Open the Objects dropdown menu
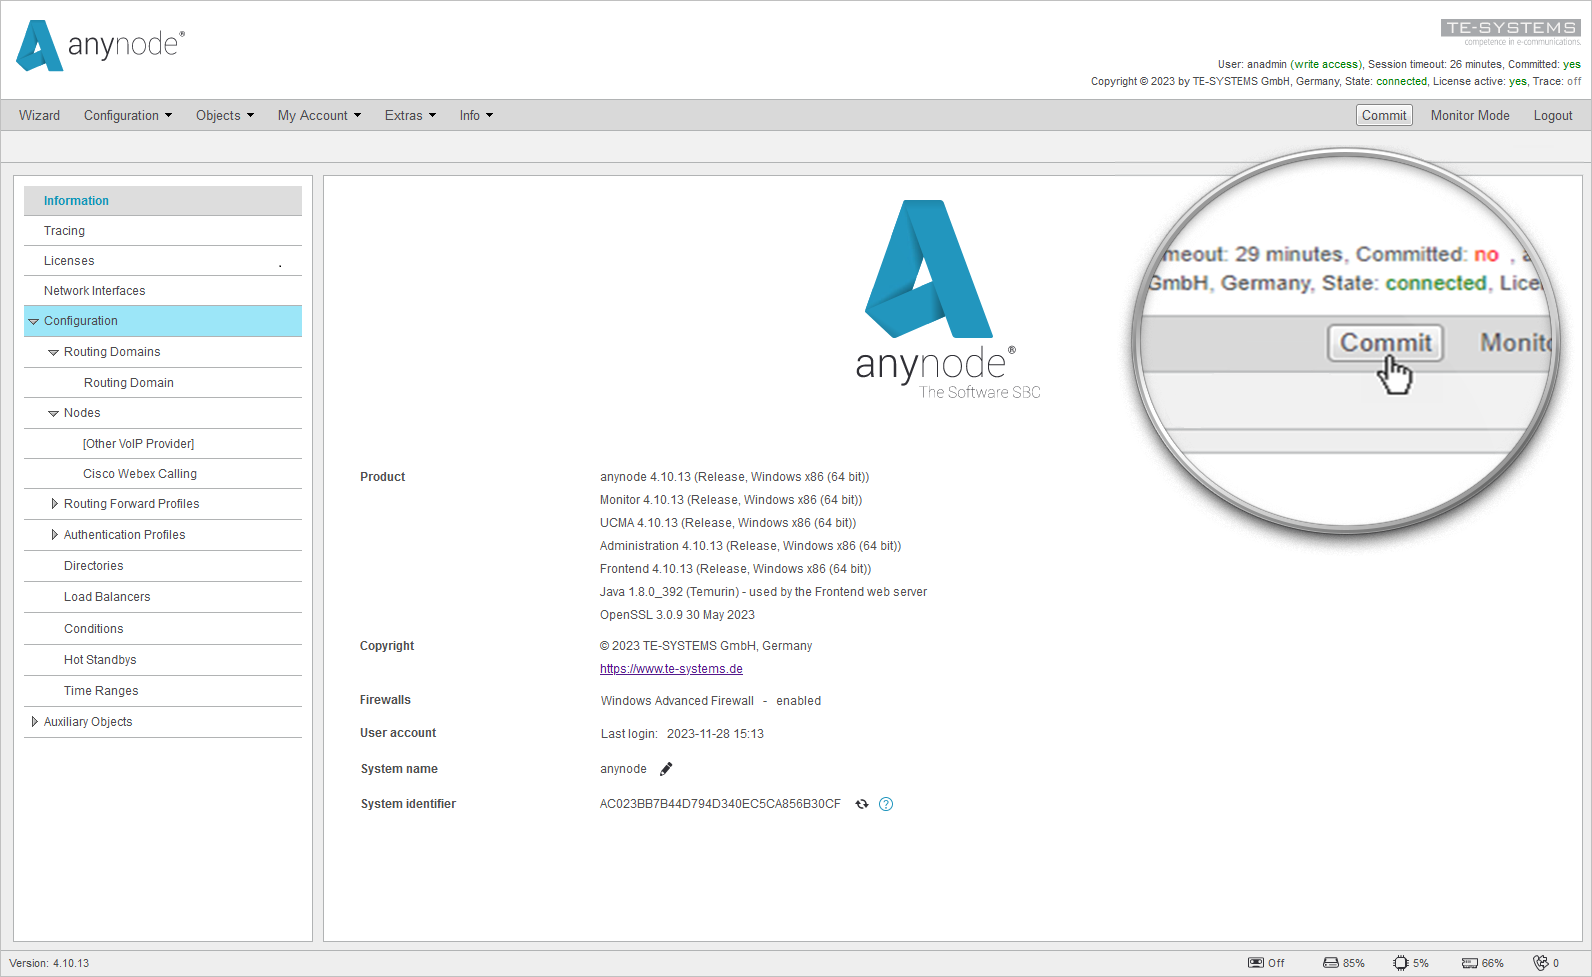Screen dimensions: 1592x977 click(x=225, y=115)
